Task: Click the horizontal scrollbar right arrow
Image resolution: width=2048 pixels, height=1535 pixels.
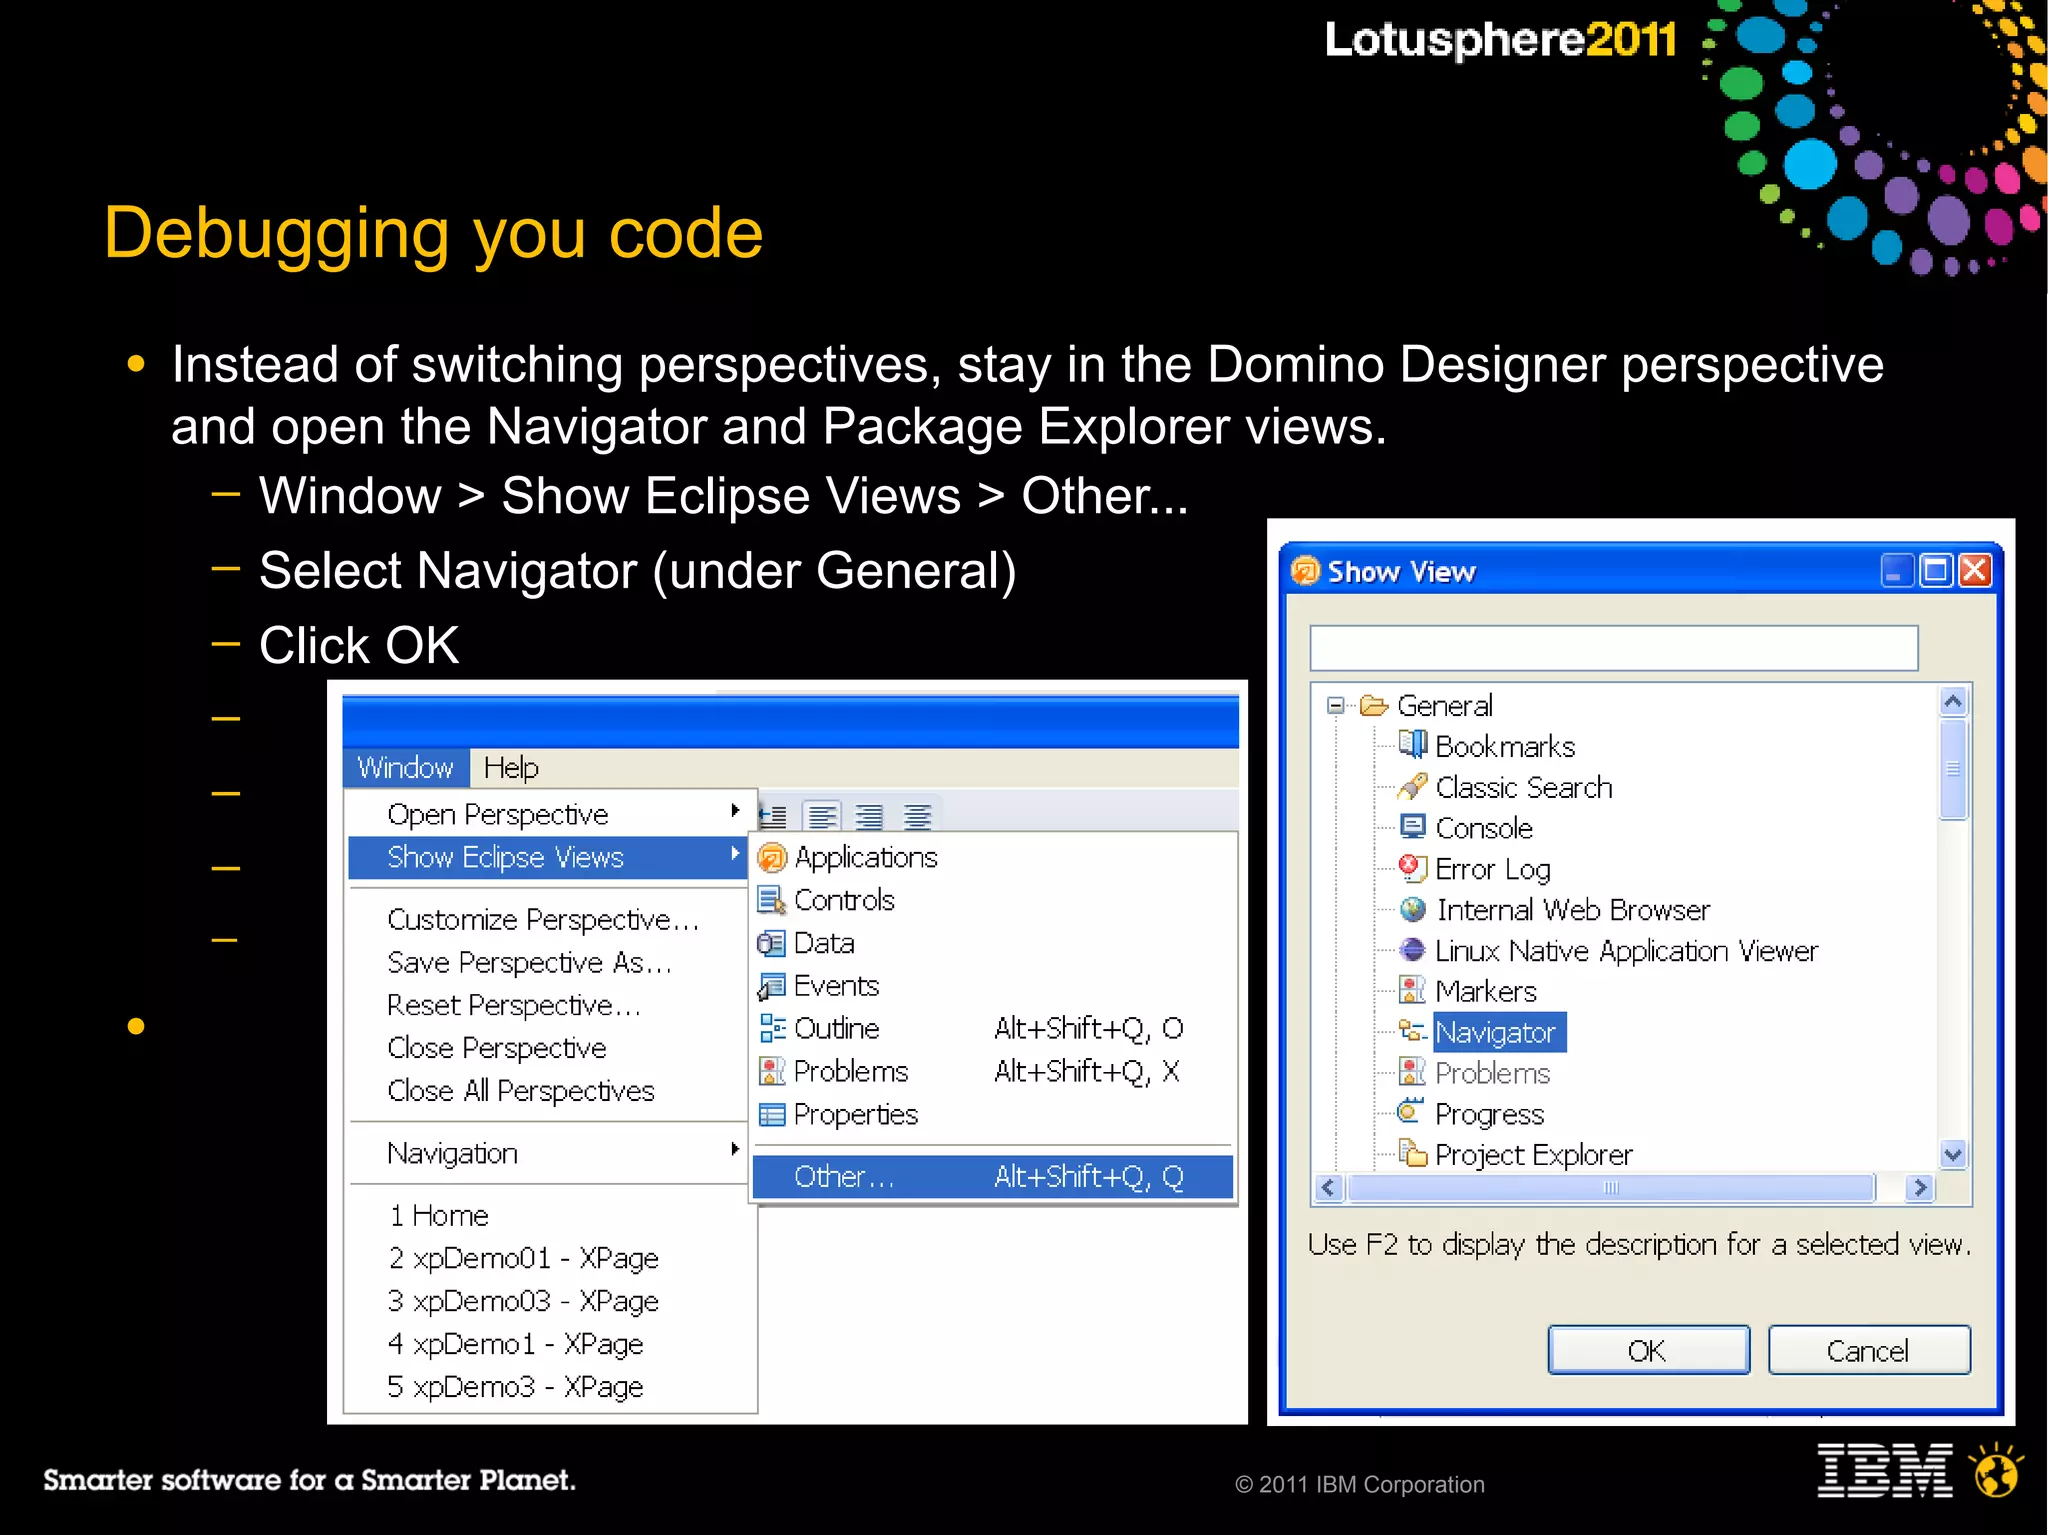Action: pos(1919,1188)
